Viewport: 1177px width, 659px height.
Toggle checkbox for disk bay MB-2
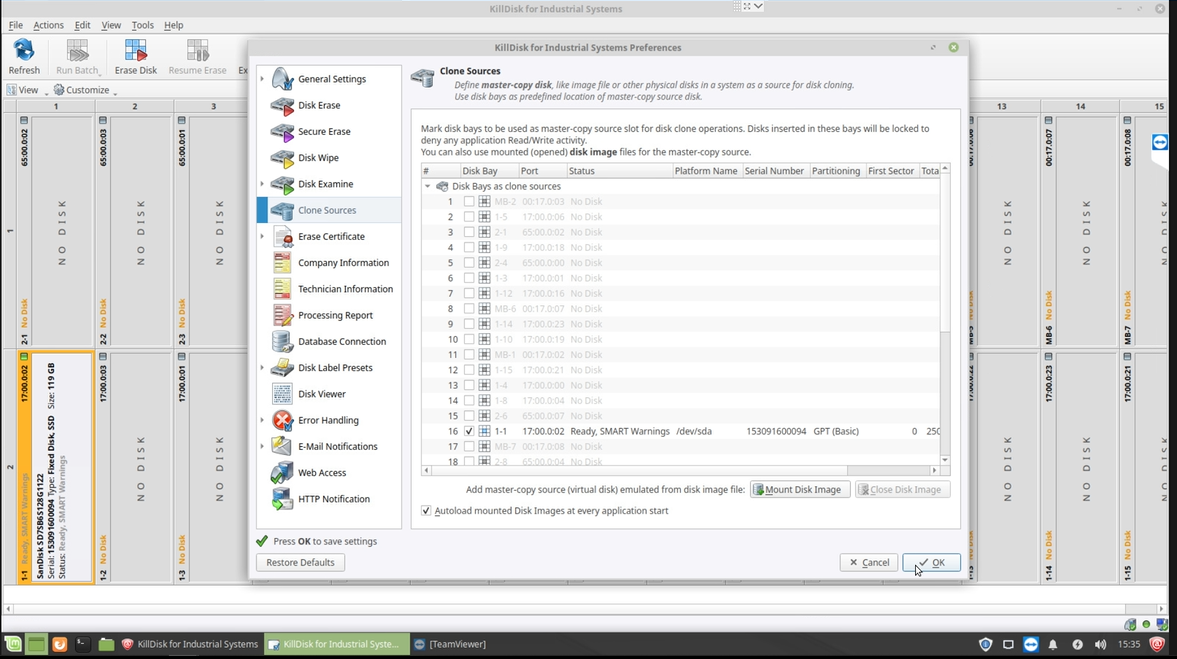coord(469,201)
